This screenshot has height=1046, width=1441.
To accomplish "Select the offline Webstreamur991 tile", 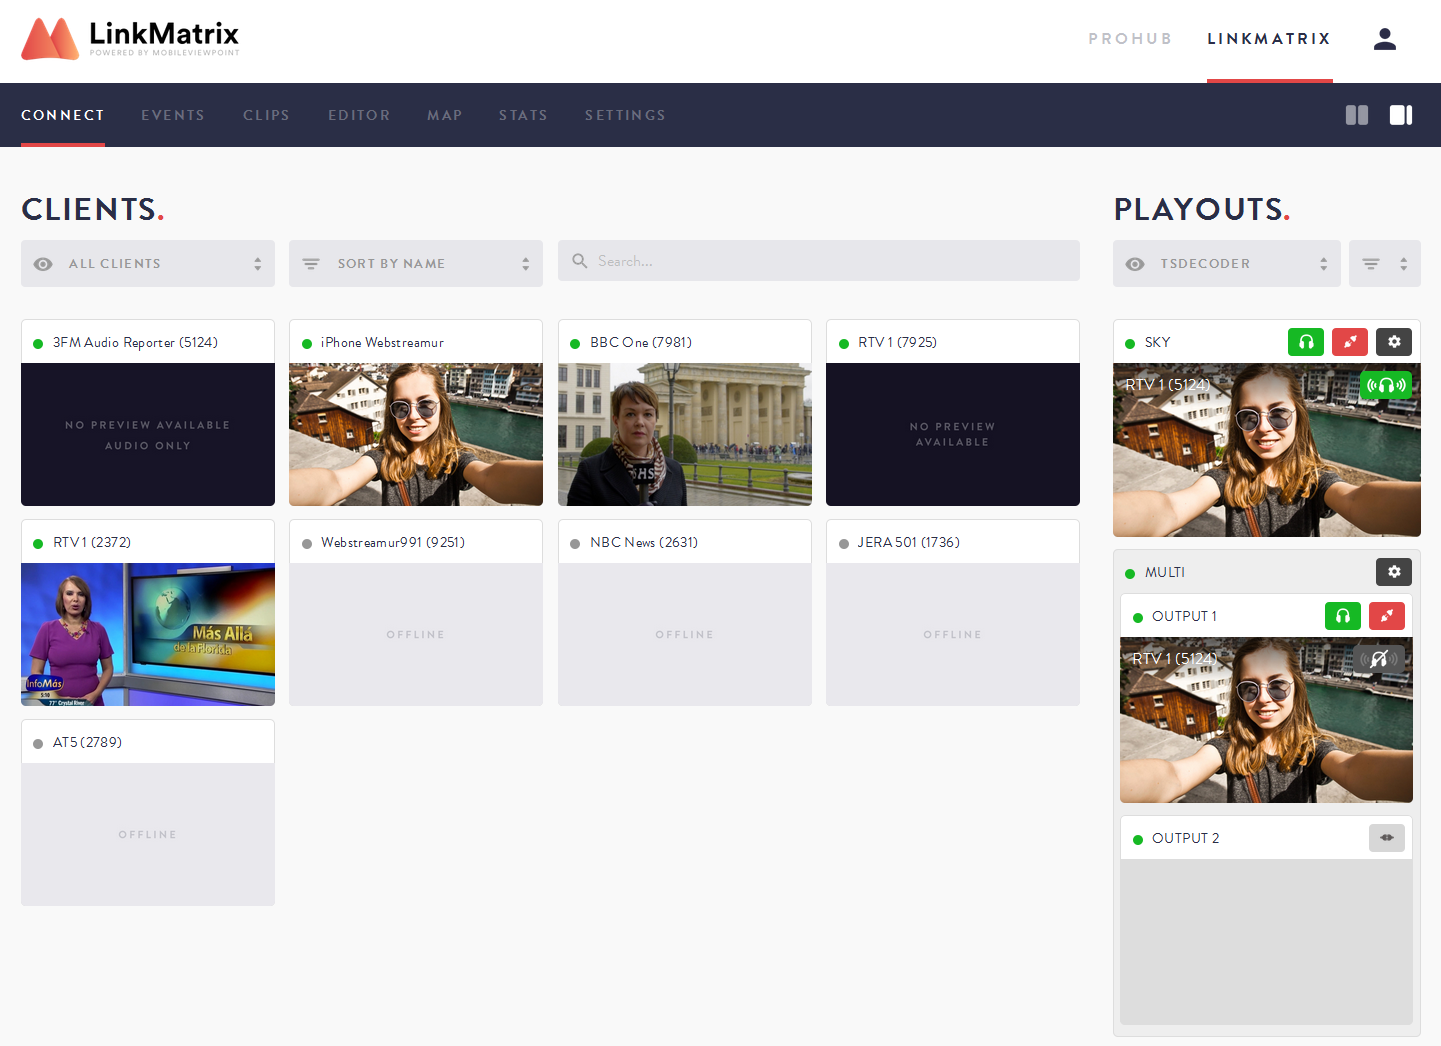I will (416, 634).
